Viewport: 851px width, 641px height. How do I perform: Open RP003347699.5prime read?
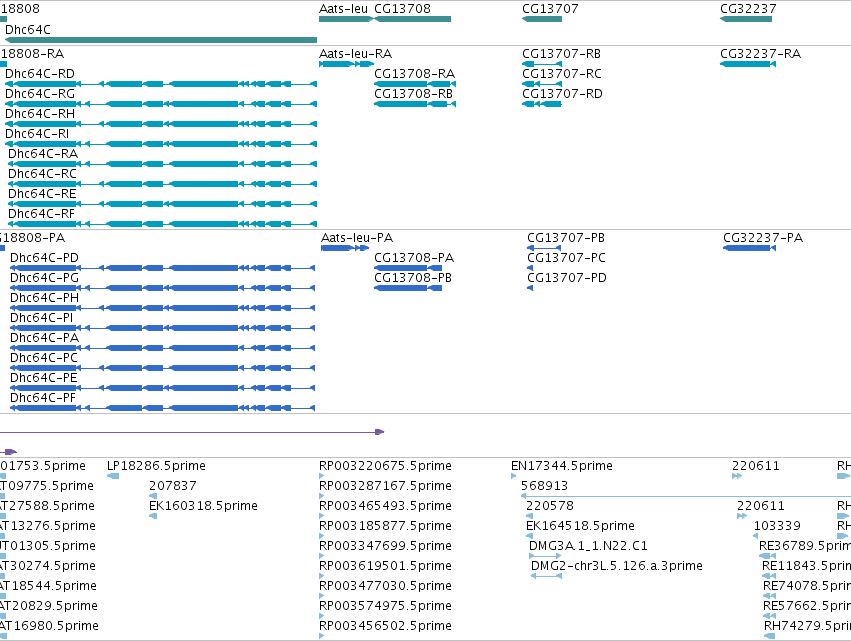point(322,556)
